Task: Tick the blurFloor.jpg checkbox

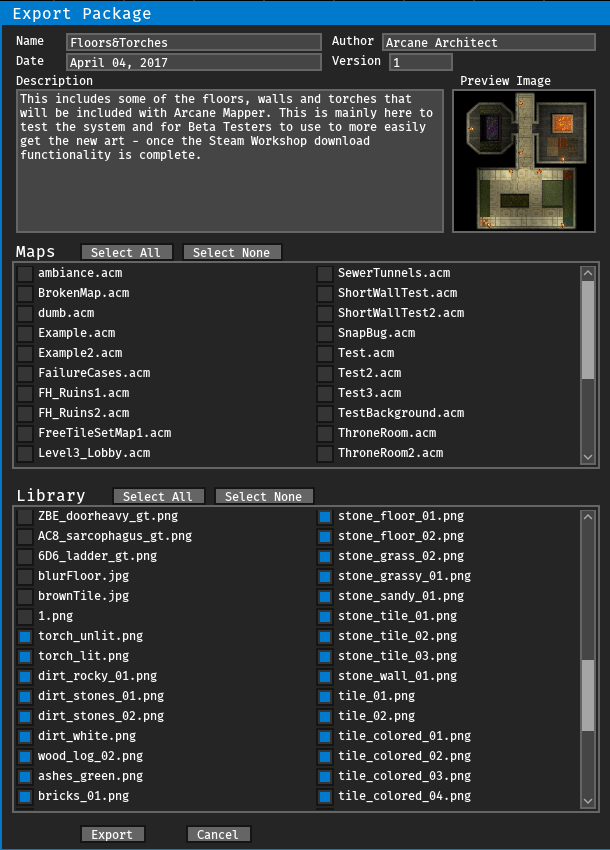Action: pos(25,576)
